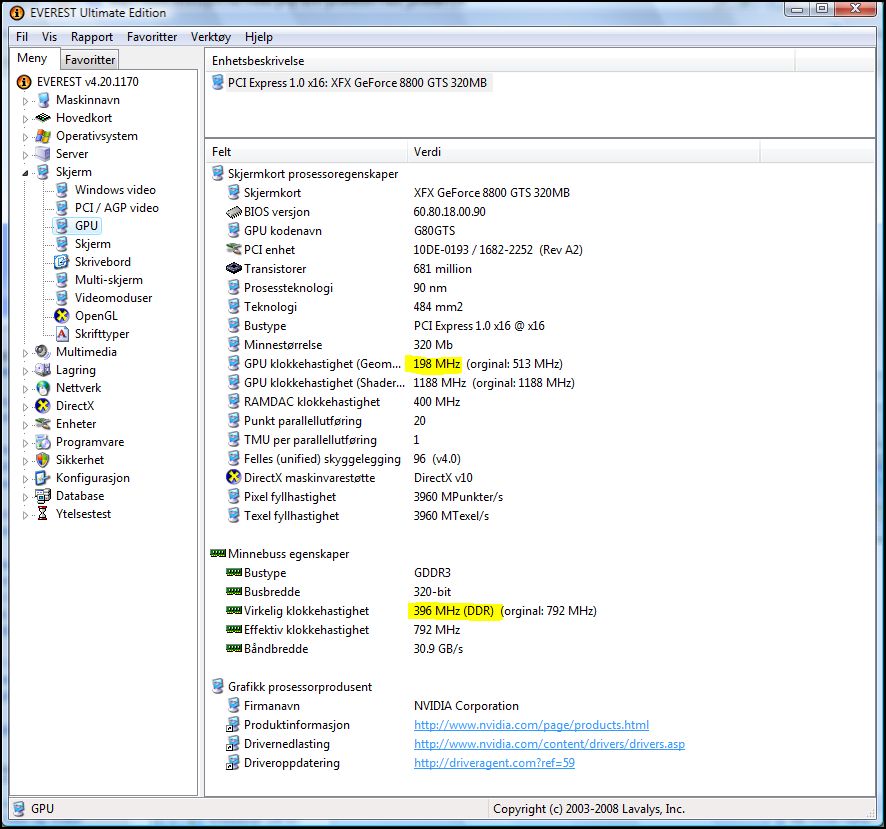Click the Database icon in the tree

[43, 496]
